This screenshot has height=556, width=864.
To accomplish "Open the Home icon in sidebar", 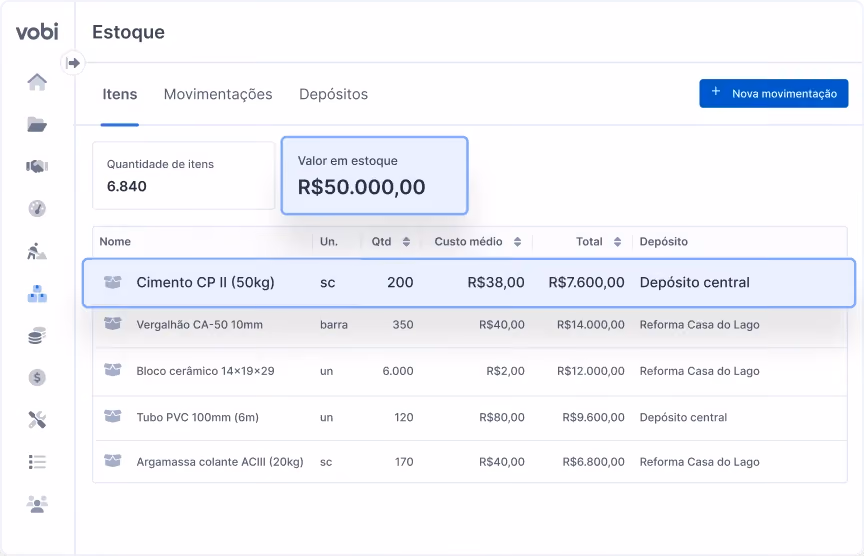I will tap(37, 82).
